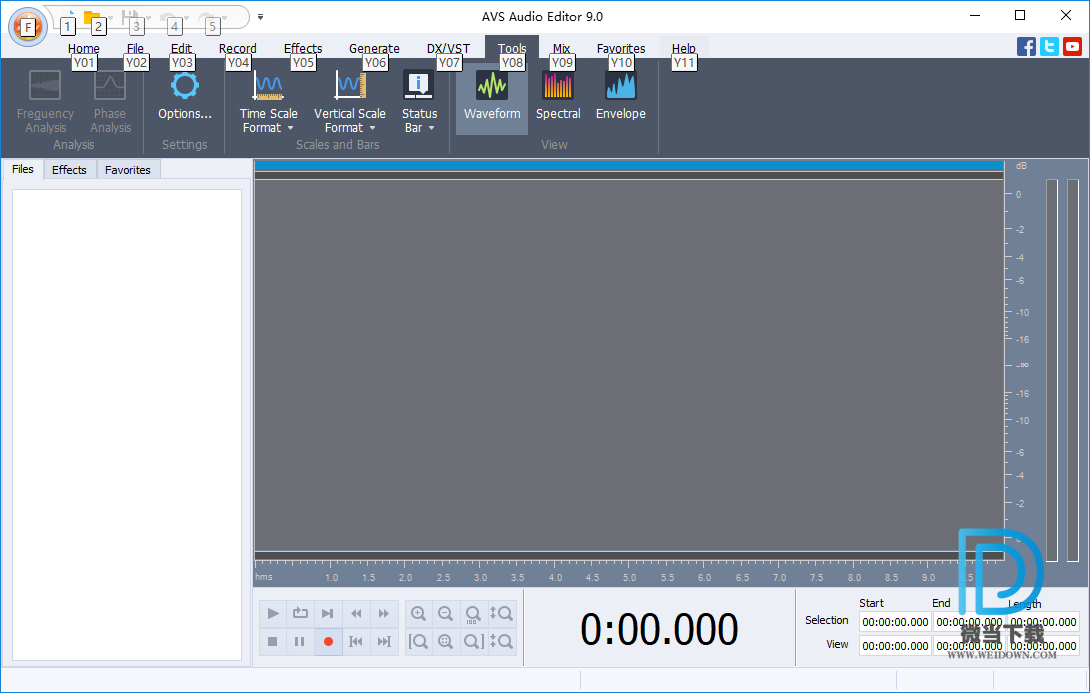1090x693 pixels.
Task: Switch to Favorites side panel tab
Action: click(128, 170)
